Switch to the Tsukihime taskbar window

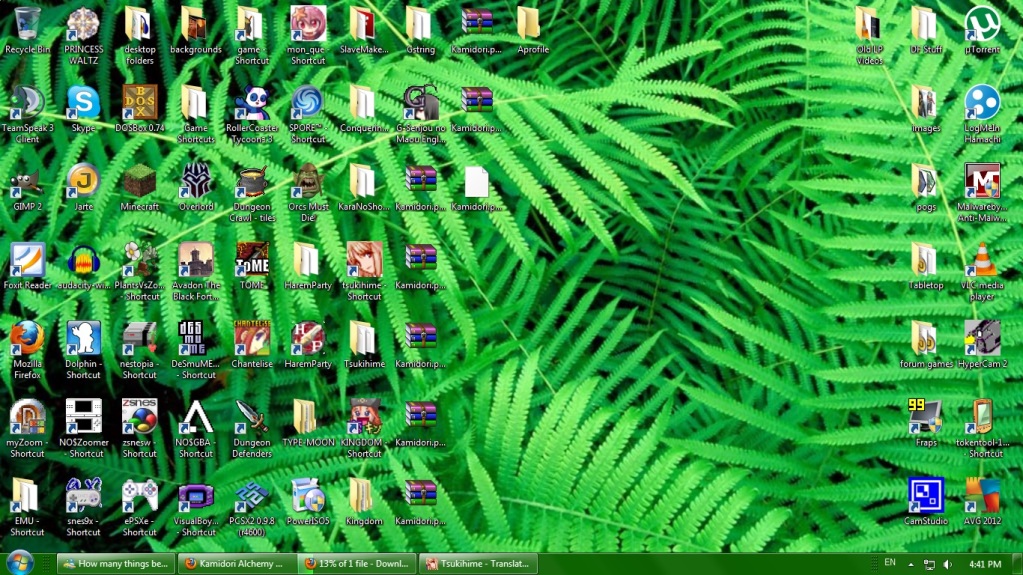tap(478, 564)
